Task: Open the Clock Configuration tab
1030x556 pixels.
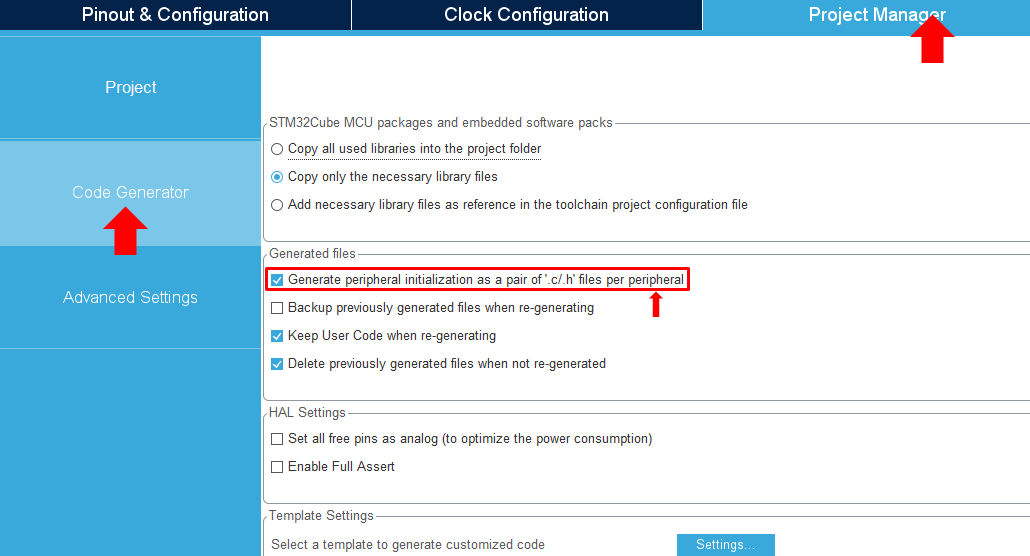Action: 526,15
